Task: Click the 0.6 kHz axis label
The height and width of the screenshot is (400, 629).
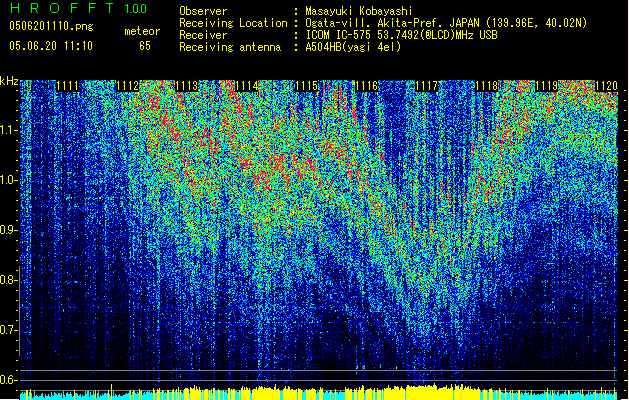Action: [x=9, y=380]
